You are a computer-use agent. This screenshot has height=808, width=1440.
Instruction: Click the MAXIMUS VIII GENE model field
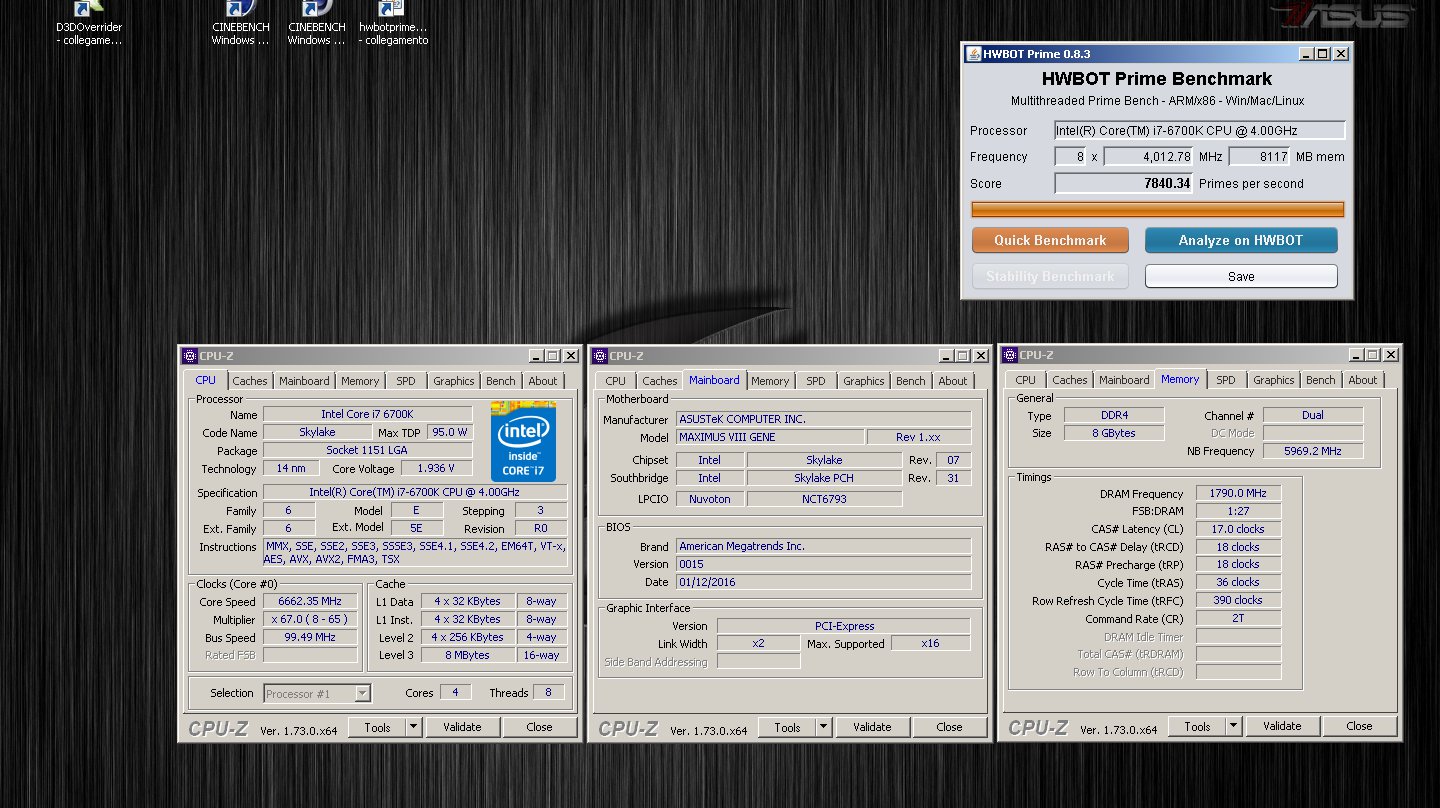tap(770, 437)
